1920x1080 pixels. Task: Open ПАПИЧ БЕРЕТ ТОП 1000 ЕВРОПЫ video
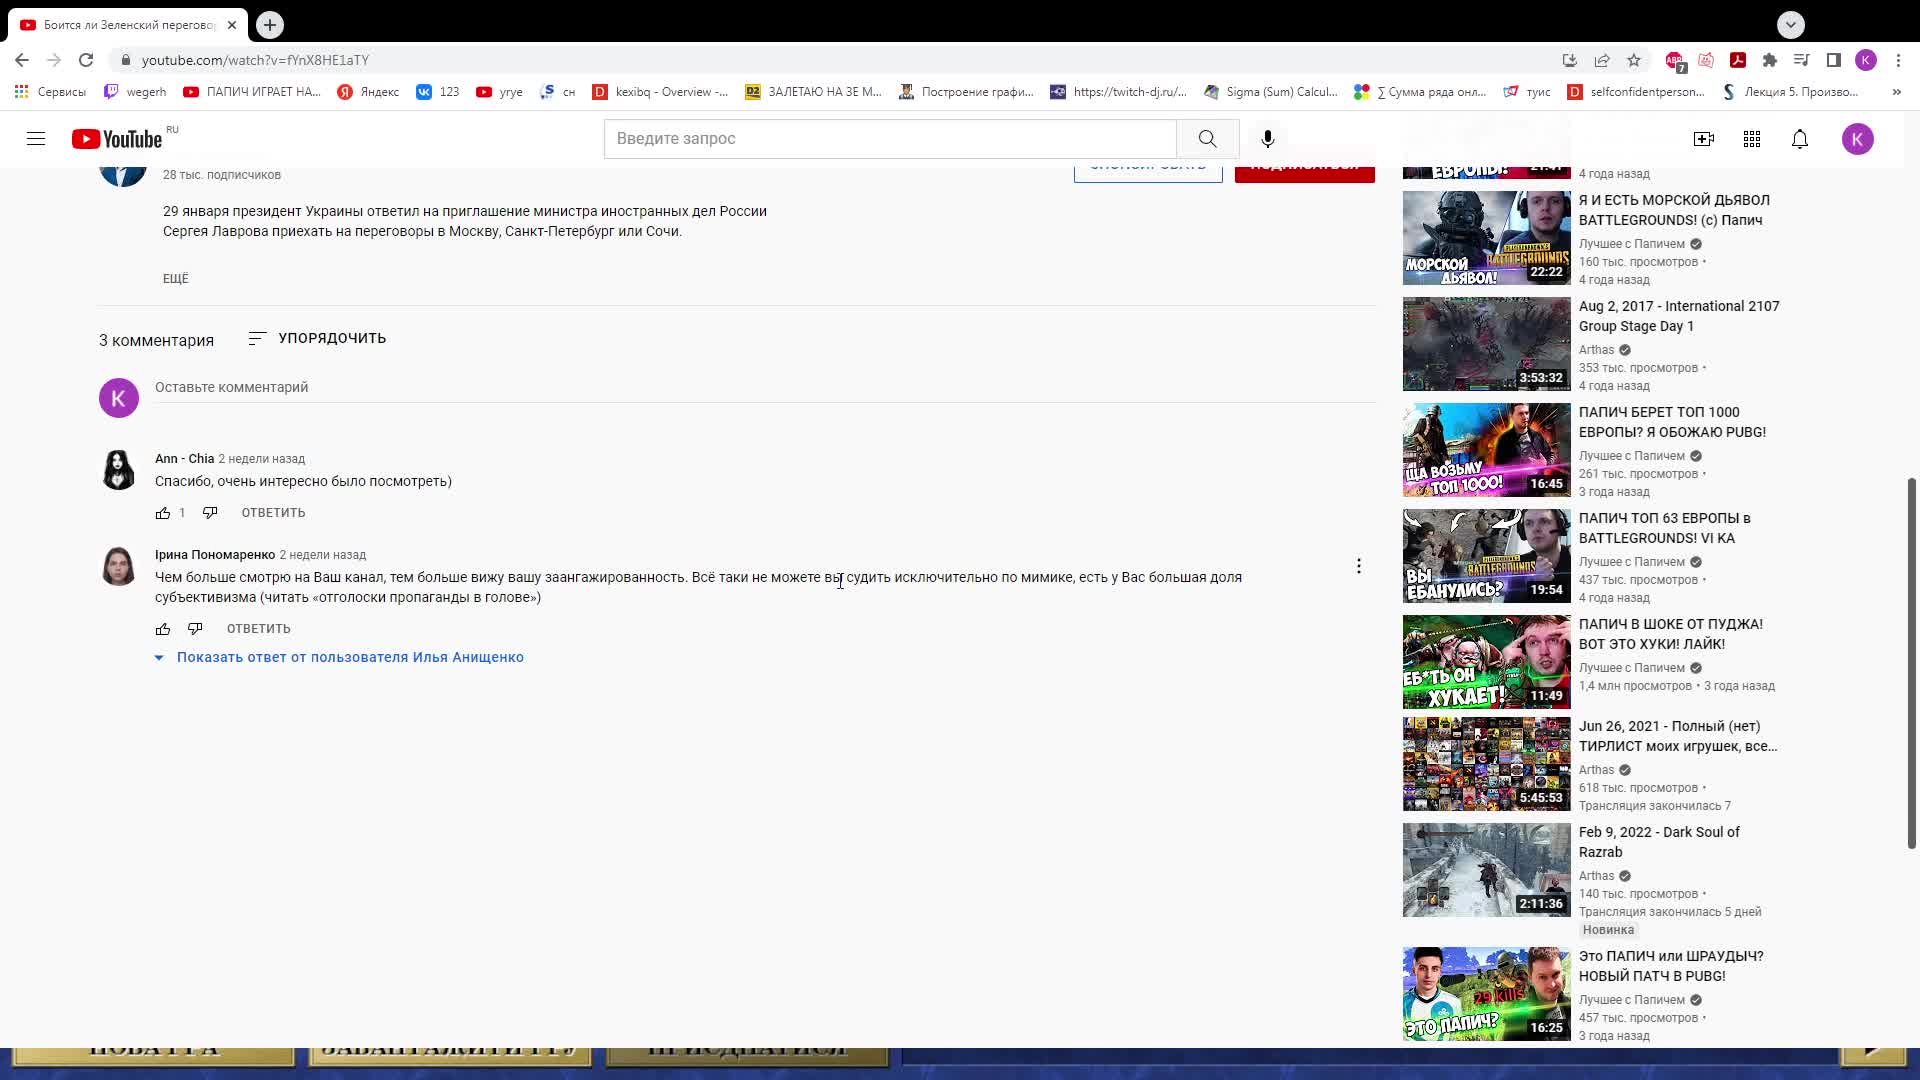[x=1672, y=422]
